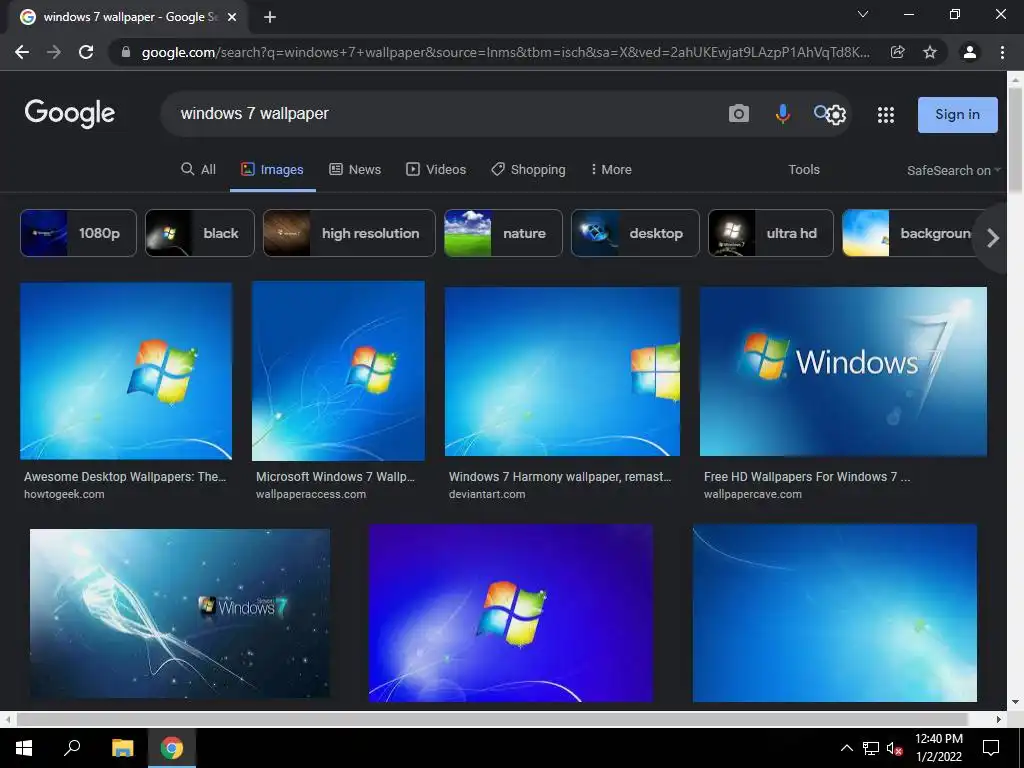Filter results by the black chip

click(200, 233)
